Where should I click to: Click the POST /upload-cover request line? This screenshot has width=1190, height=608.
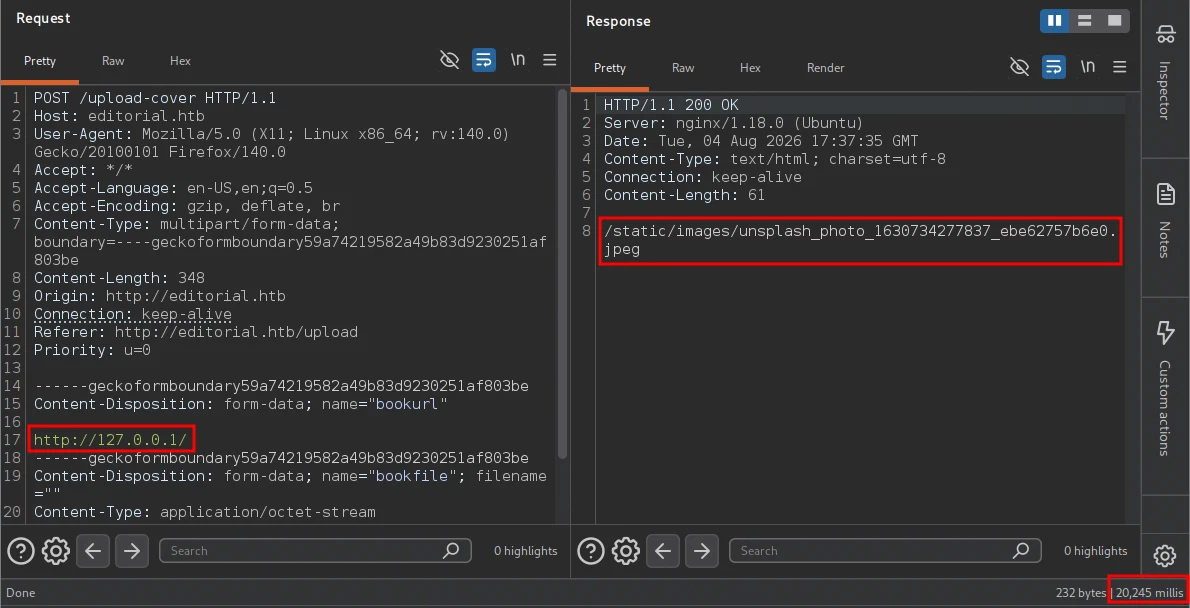[155, 98]
